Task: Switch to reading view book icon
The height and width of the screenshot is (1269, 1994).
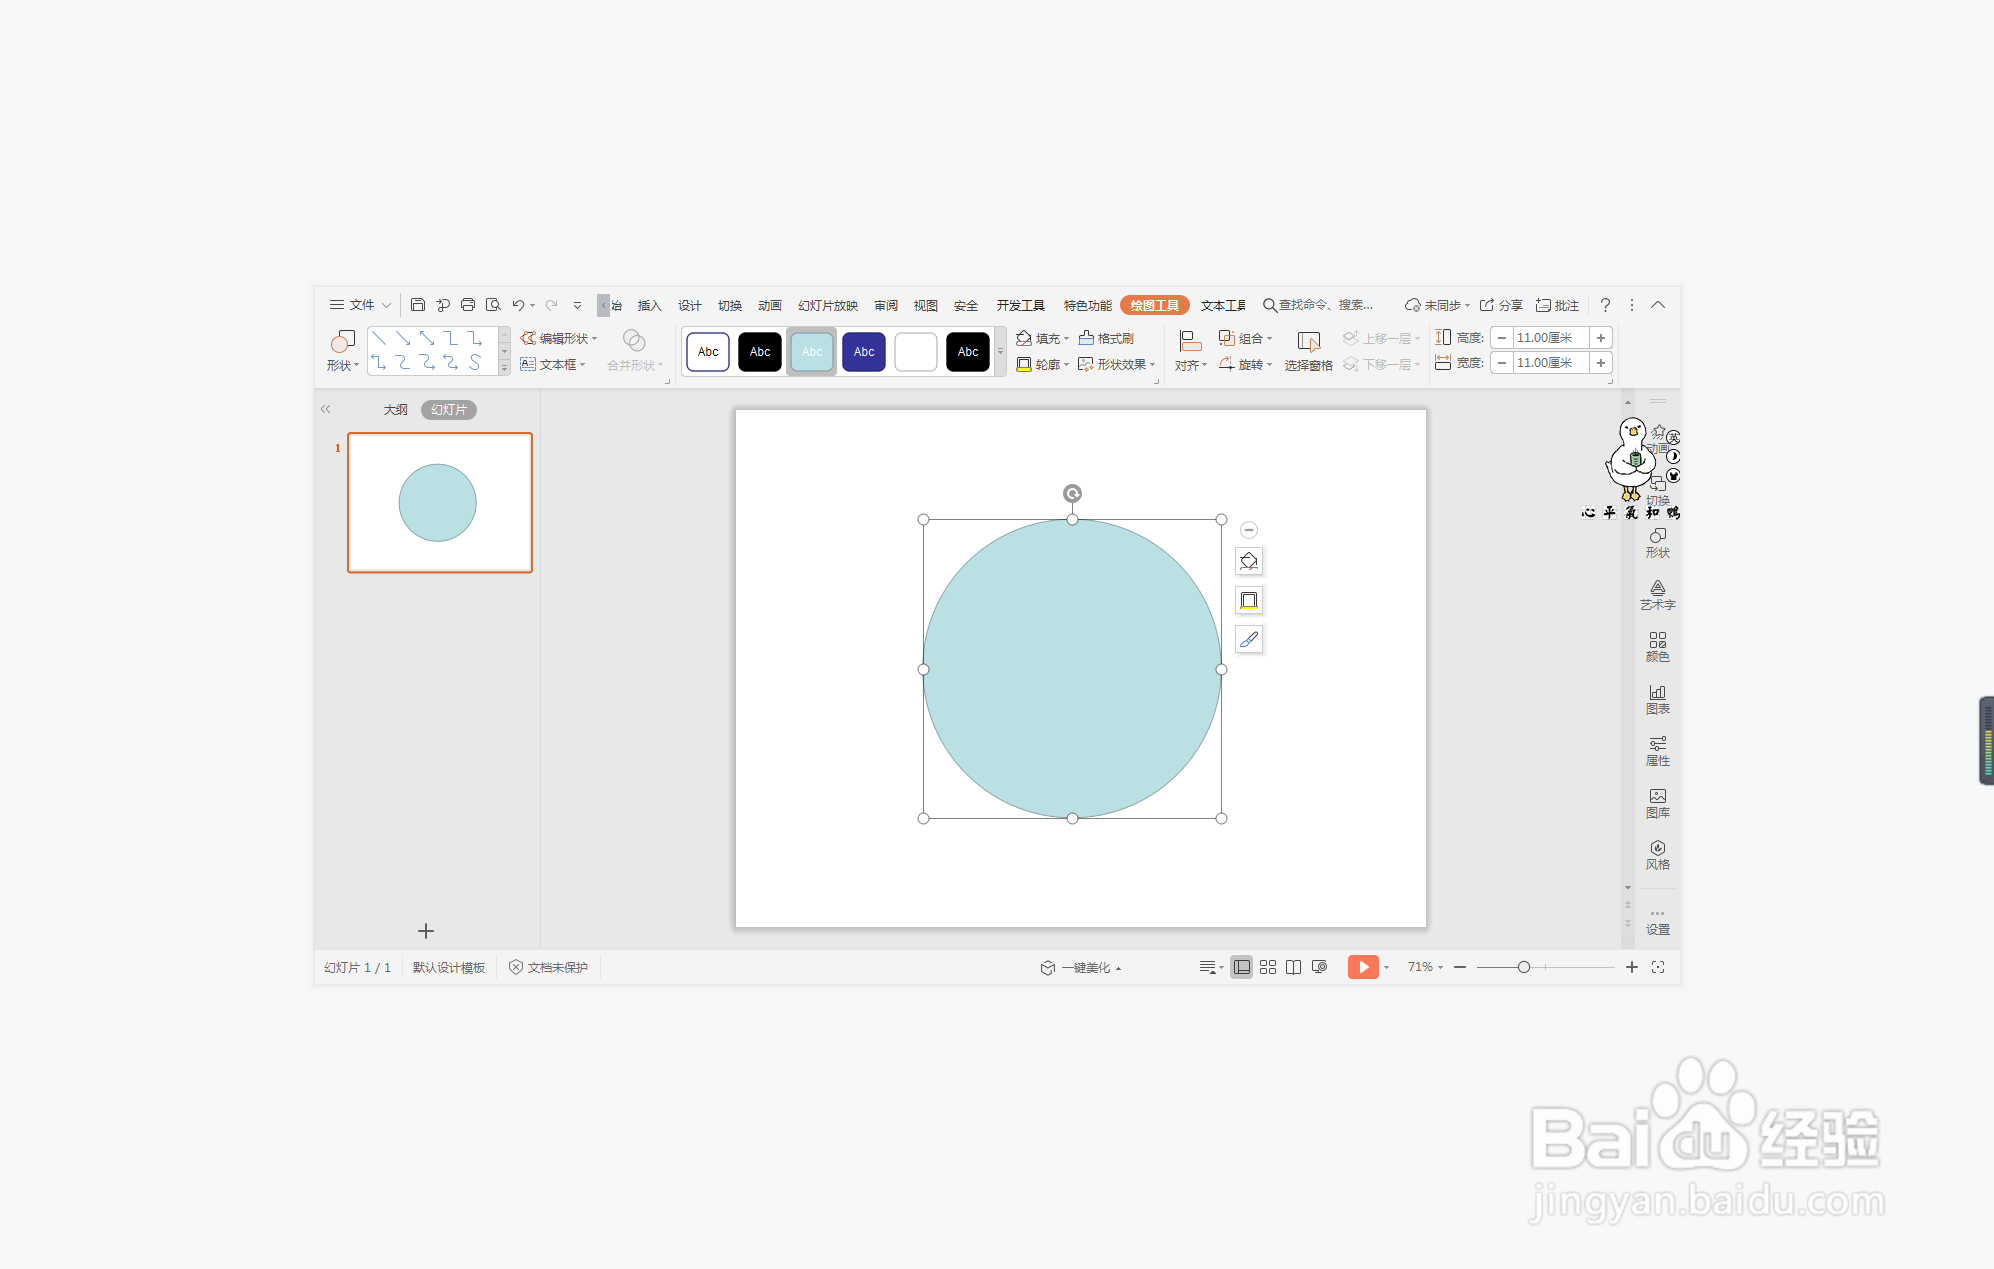Action: click(1293, 967)
